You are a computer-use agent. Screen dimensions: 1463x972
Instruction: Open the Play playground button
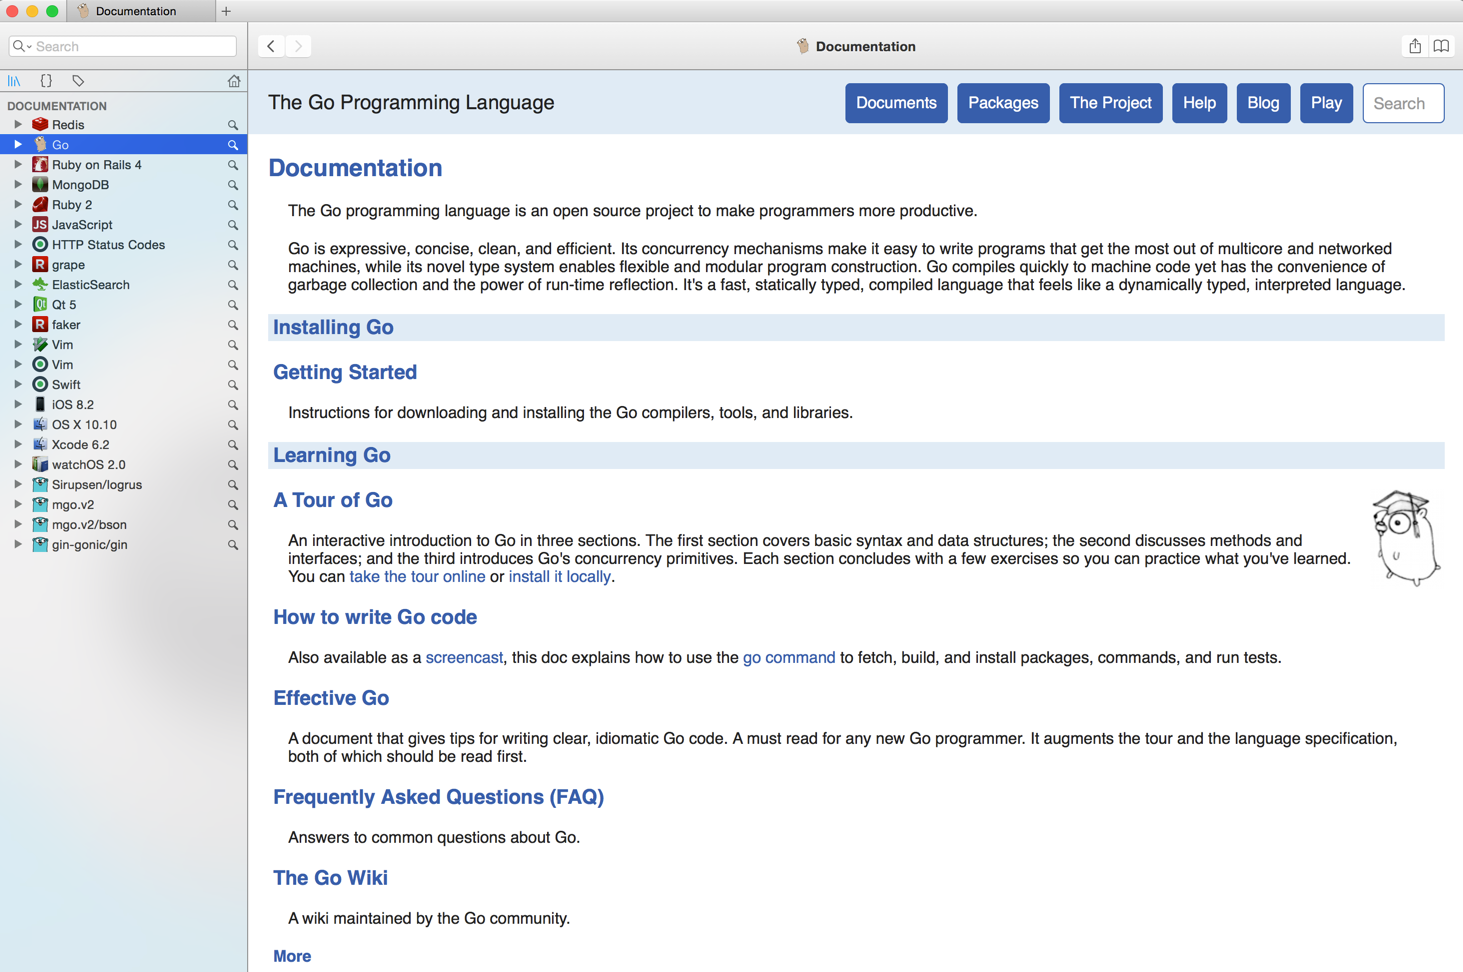(x=1326, y=103)
